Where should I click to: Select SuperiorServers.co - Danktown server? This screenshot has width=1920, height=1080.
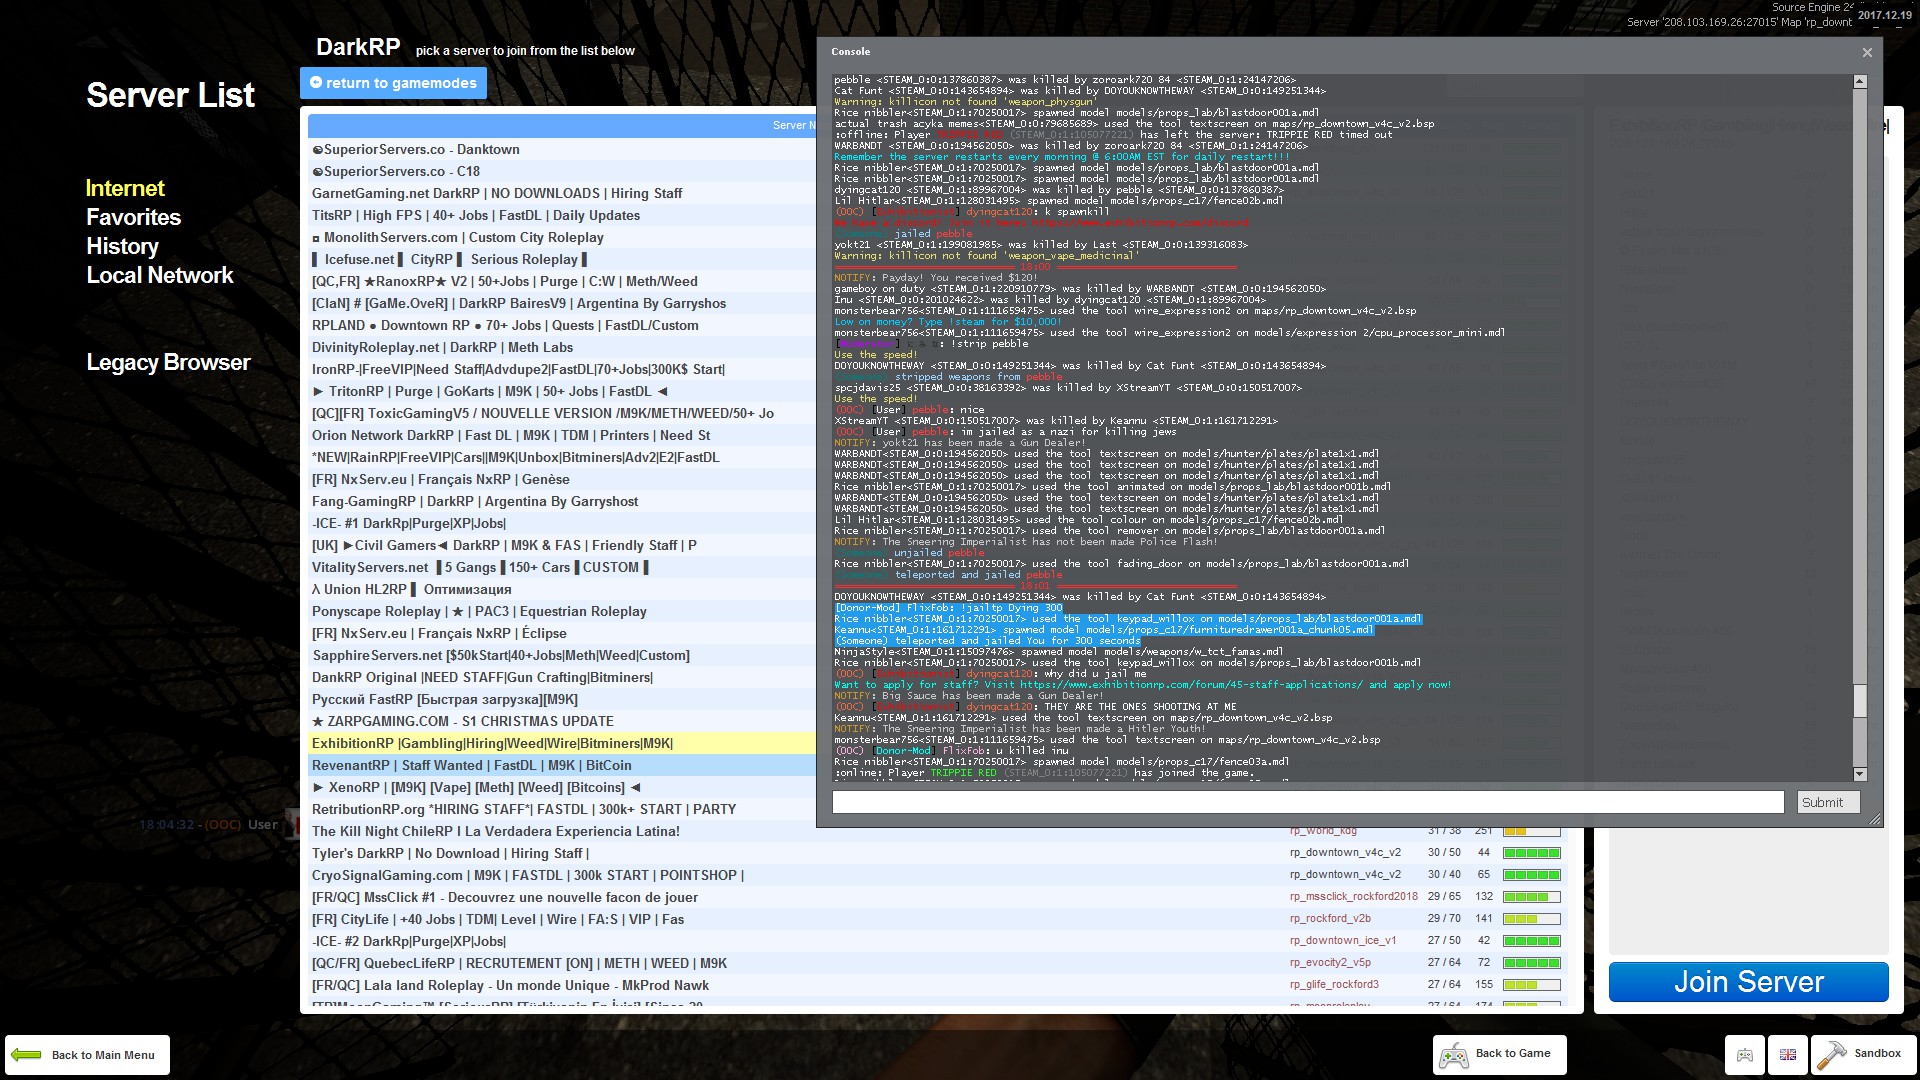point(562,149)
